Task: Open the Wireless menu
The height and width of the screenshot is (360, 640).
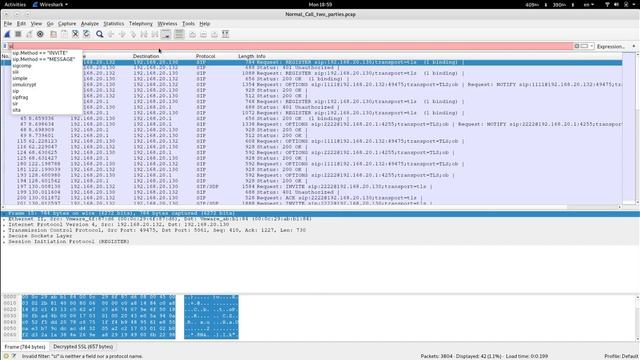Action: click(167, 24)
